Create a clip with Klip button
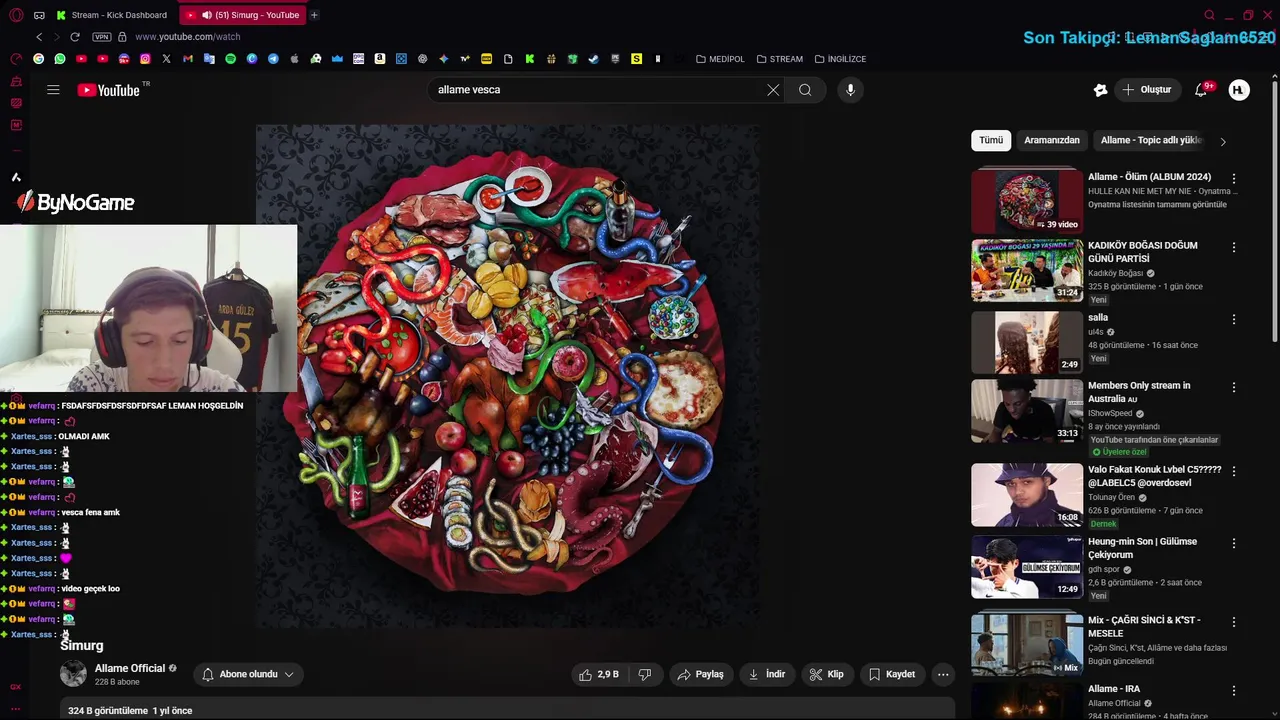The image size is (1280, 720). (x=826, y=675)
